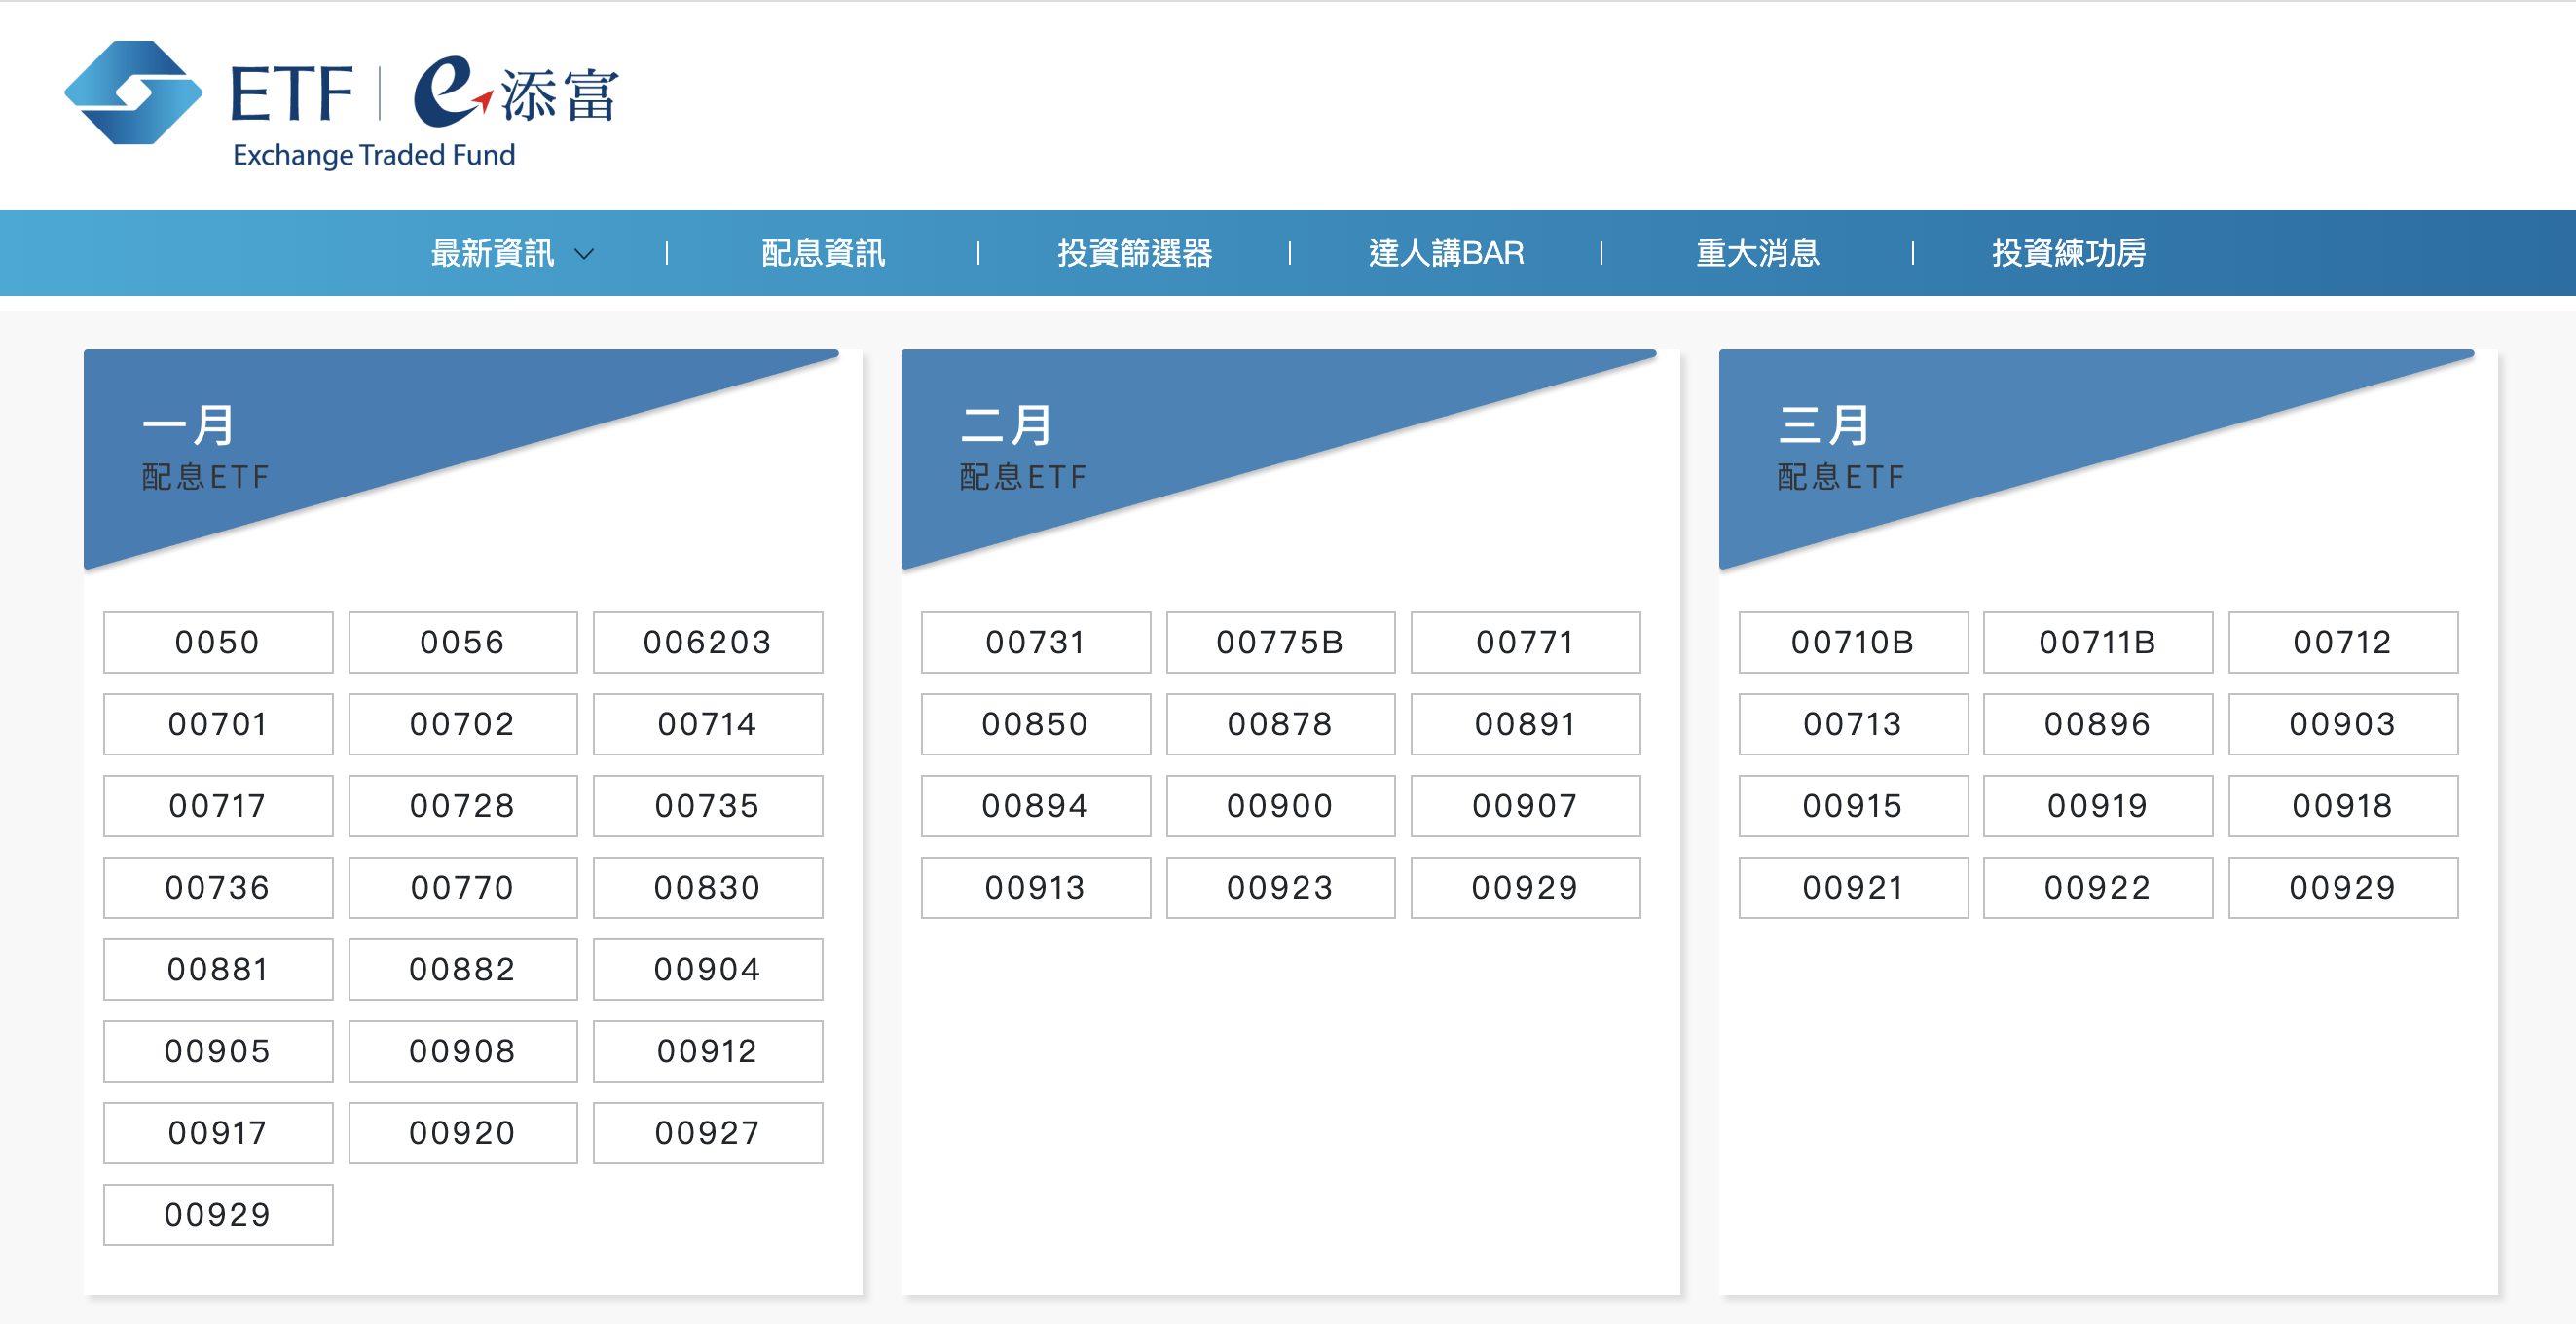Screen dimensions: 2576x1324
Task: Select ETF 00881
Action: pyautogui.click(x=218, y=970)
